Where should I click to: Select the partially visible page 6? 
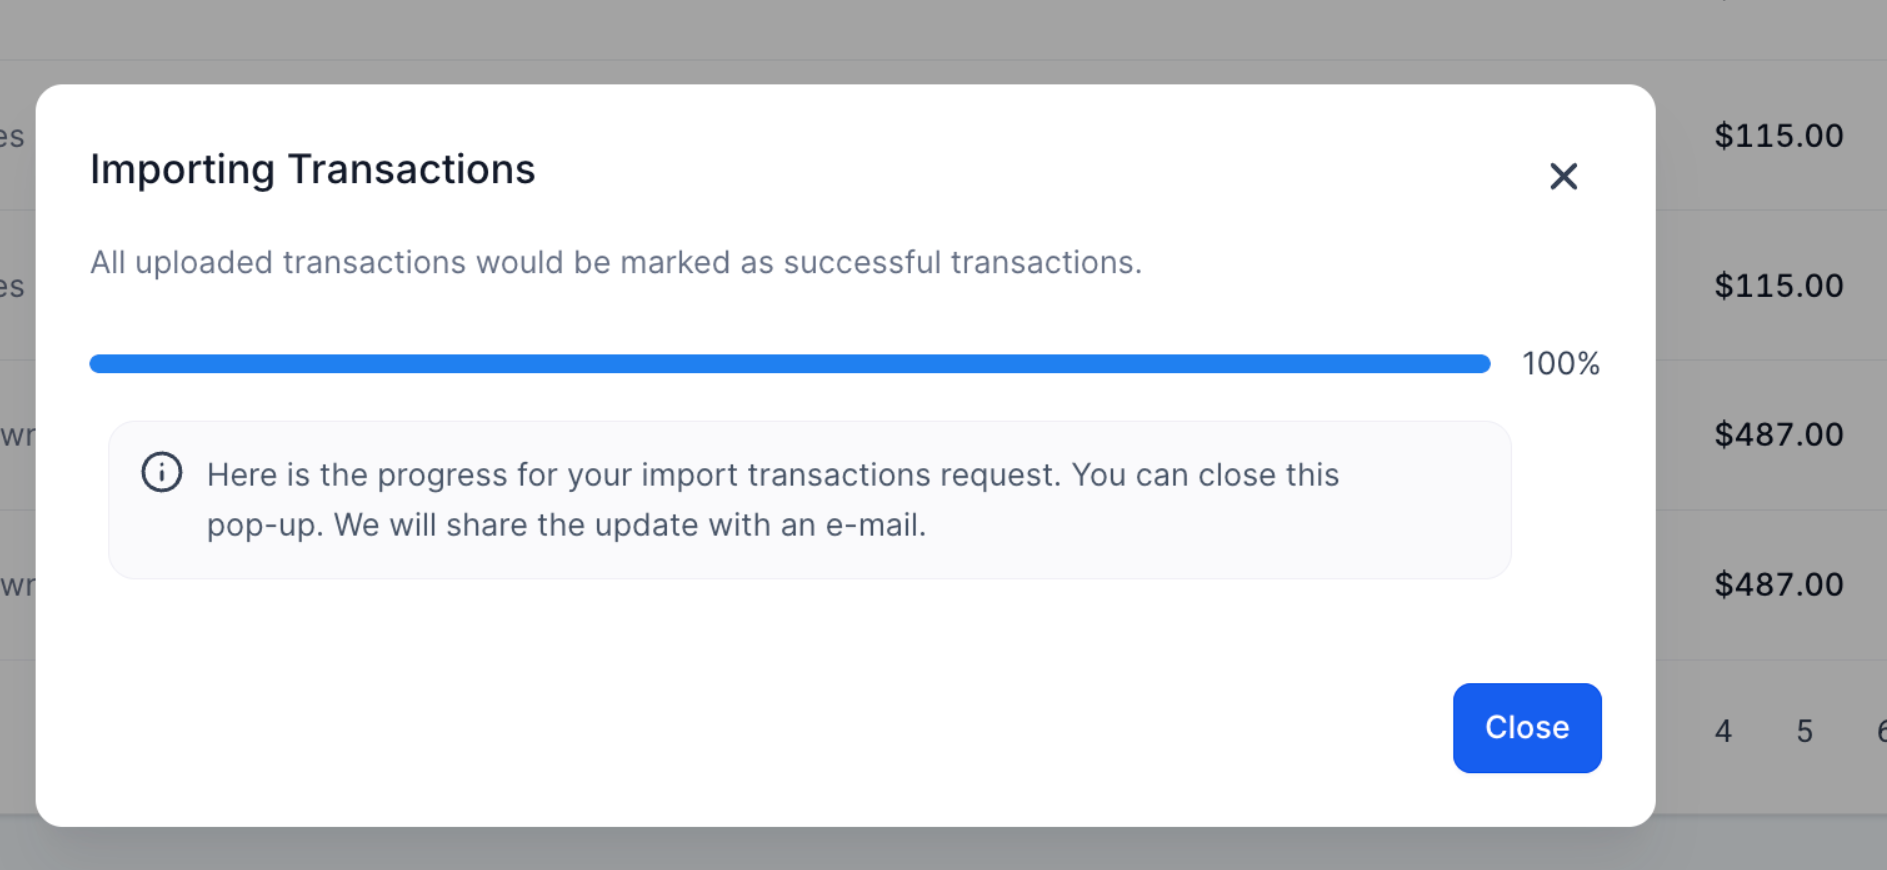(x=1880, y=731)
